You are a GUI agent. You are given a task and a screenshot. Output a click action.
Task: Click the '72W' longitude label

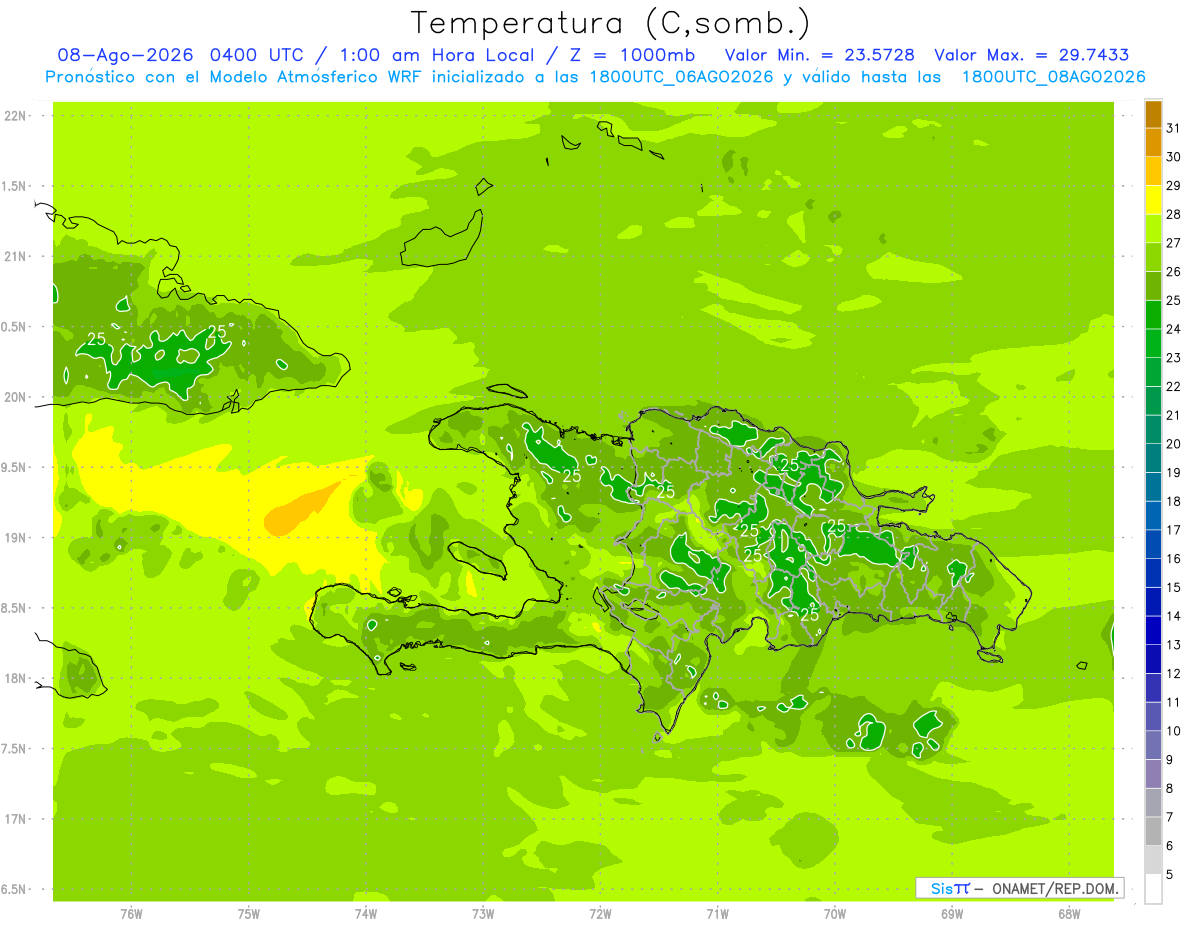click(600, 913)
